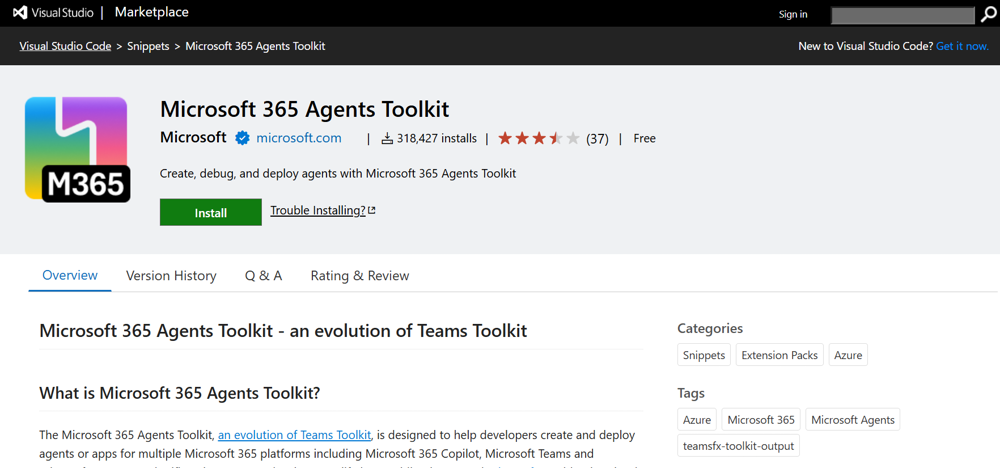Open 'an evolution of Teams Toolkit' link
The width and height of the screenshot is (1000, 468).
coord(295,435)
